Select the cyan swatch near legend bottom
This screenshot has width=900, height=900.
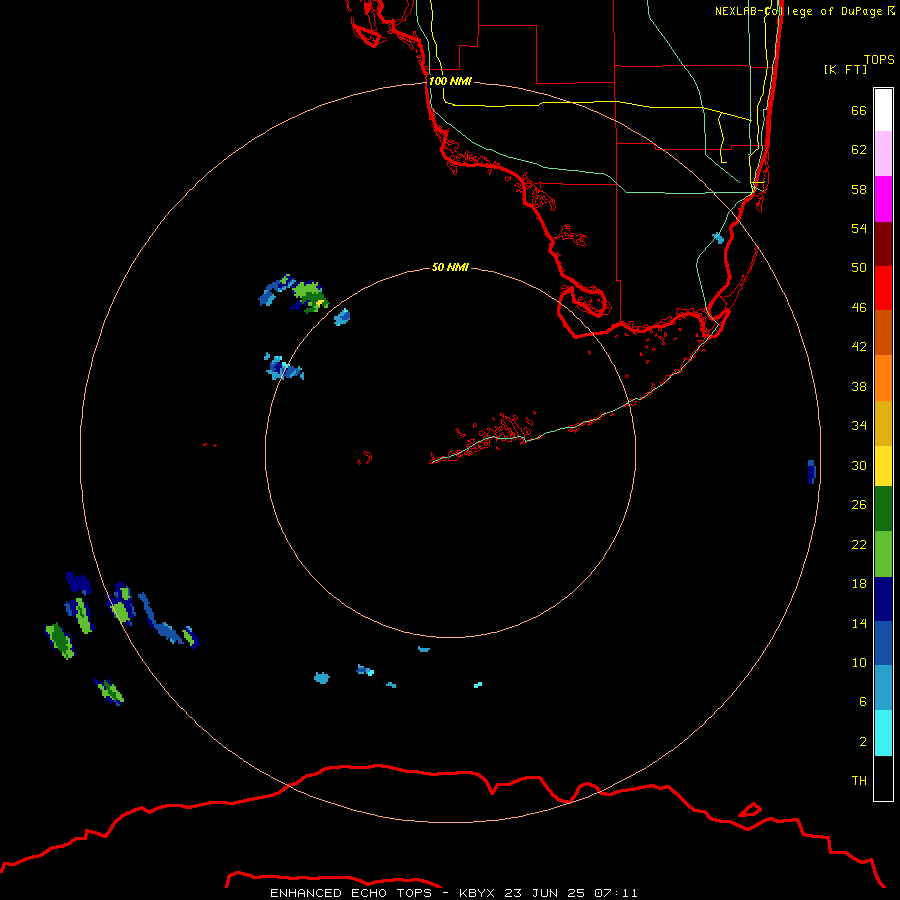(x=883, y=733)
